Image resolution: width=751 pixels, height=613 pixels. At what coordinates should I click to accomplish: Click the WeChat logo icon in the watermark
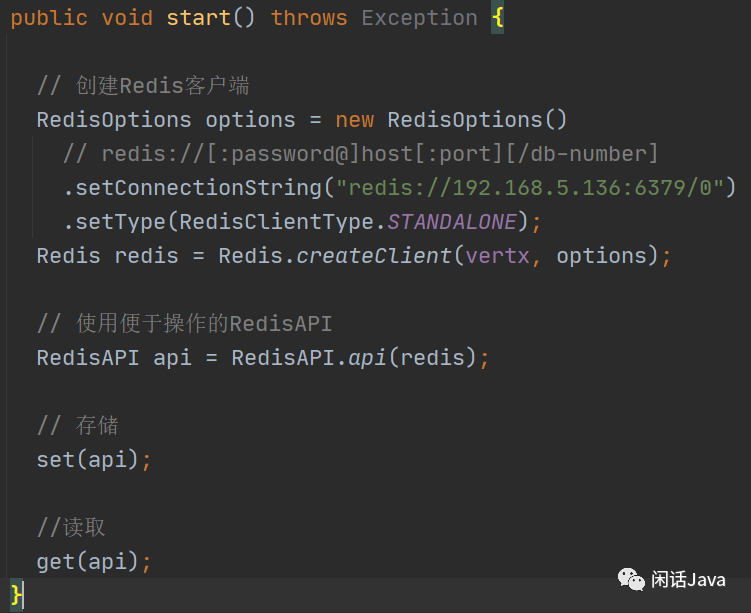(x=630, y=578)
